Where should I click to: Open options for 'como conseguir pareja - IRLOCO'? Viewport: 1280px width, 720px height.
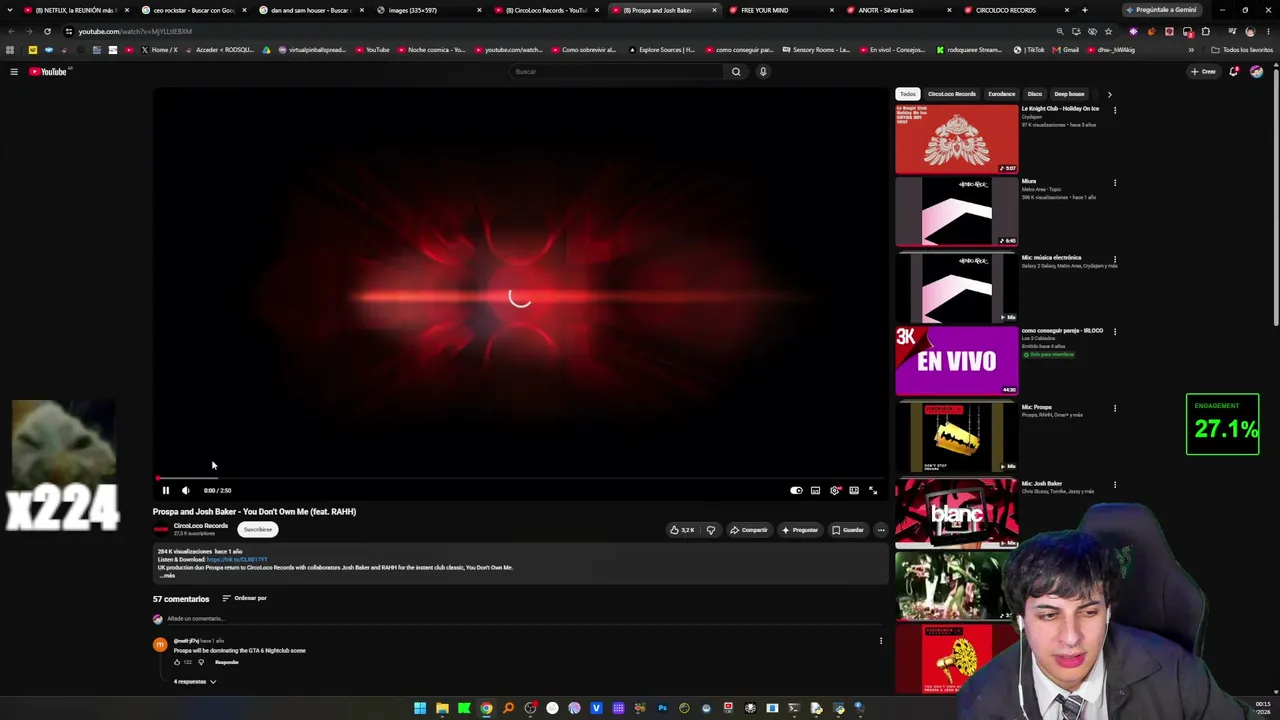[1115, 332]
